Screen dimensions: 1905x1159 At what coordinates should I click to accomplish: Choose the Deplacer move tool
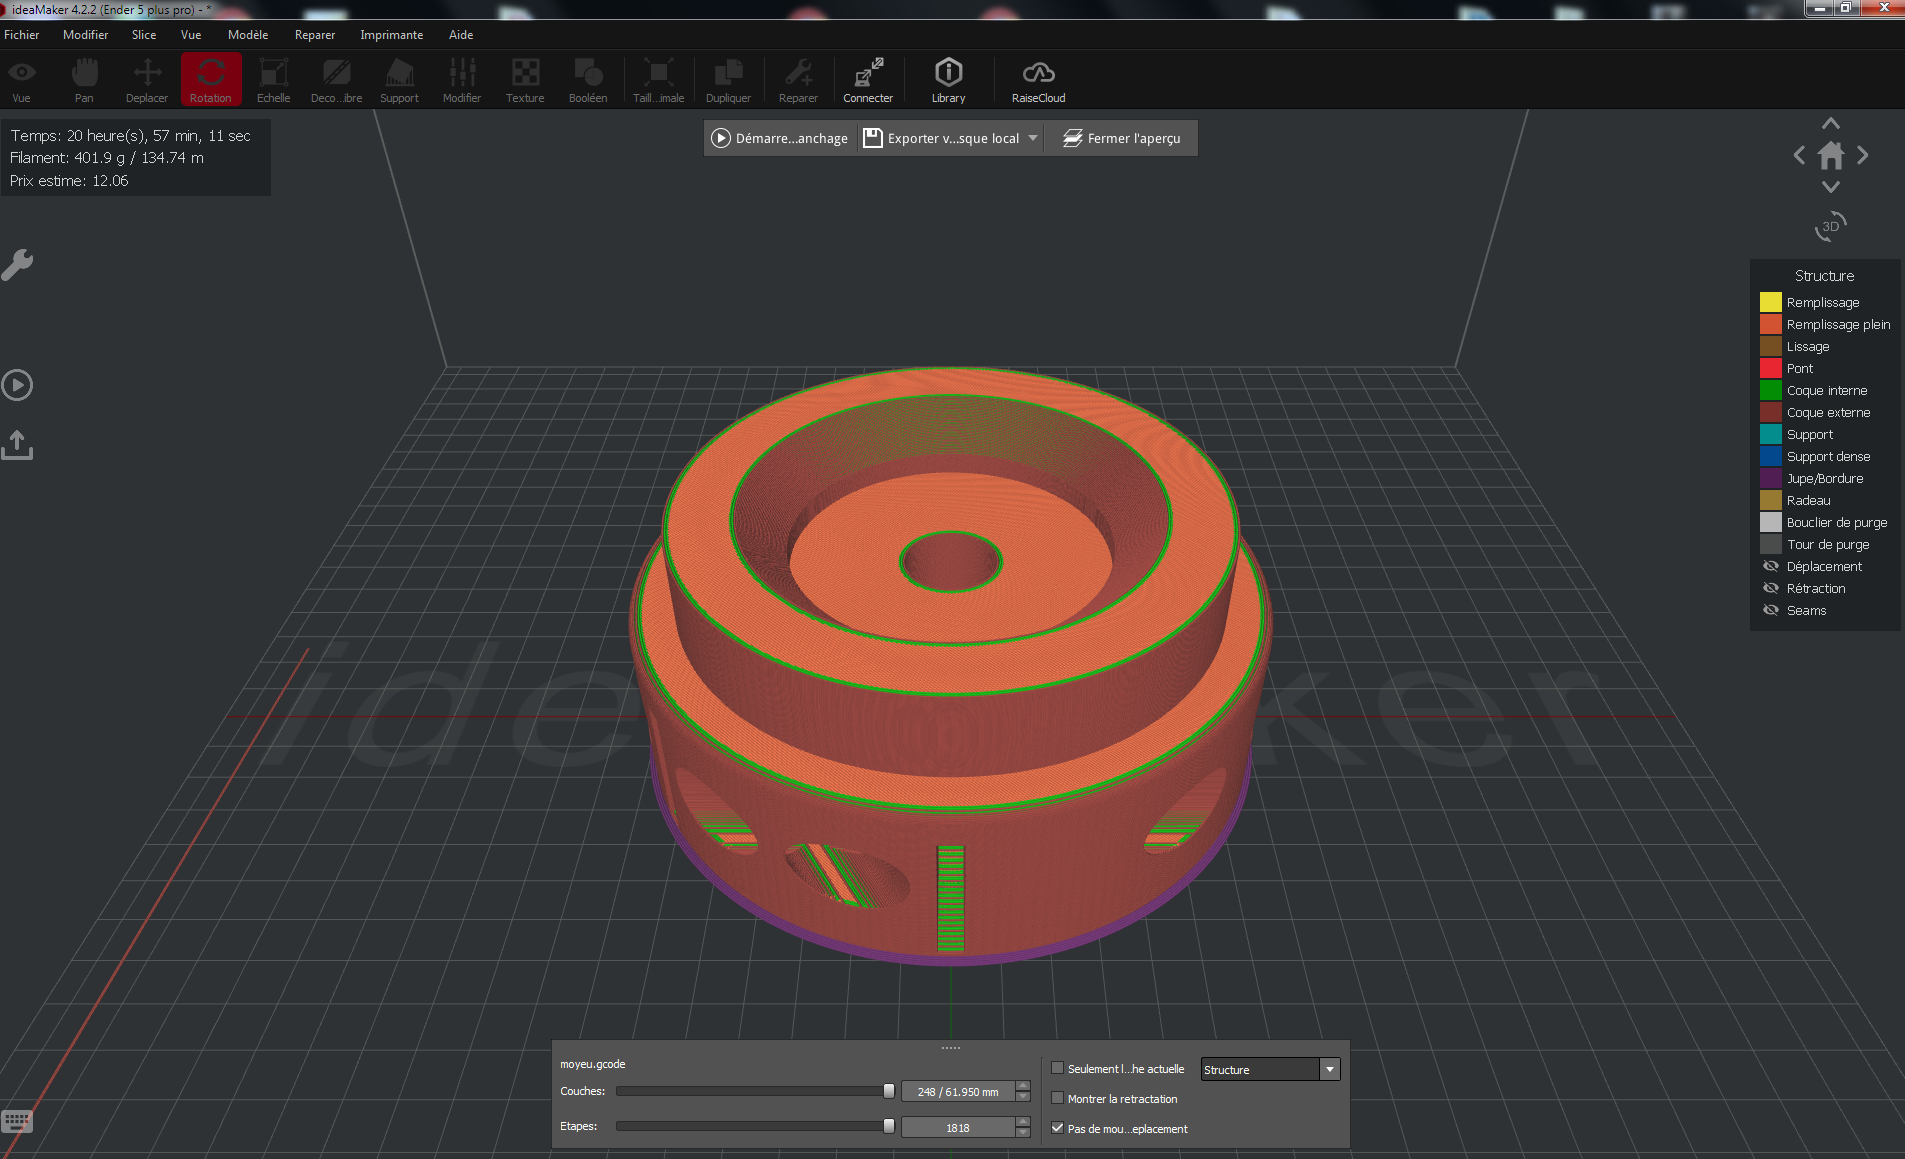coord(147,79)
